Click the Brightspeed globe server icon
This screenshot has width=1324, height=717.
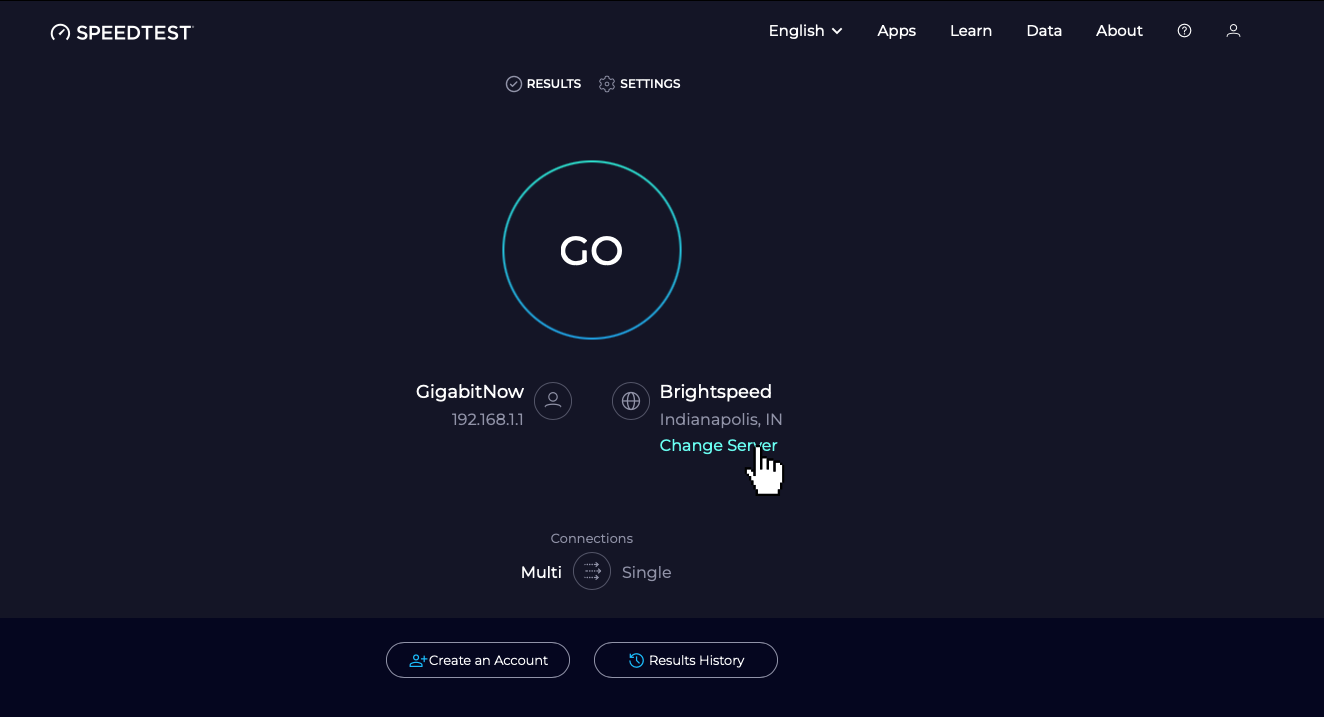pos(631,401)
